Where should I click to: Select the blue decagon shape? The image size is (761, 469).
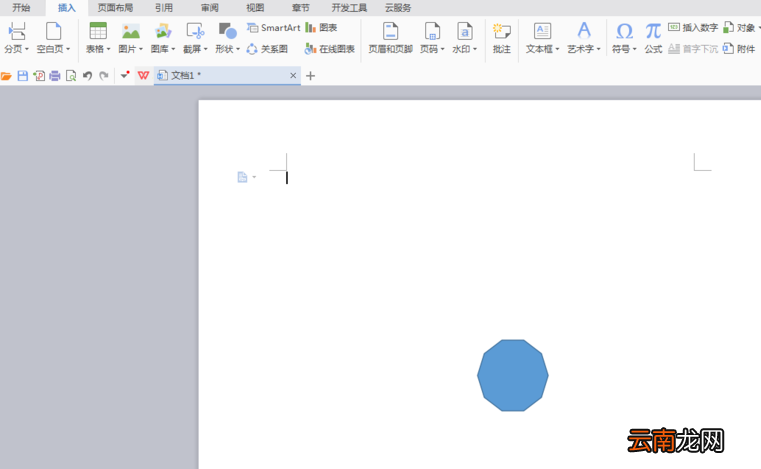(x=513, y=375)
